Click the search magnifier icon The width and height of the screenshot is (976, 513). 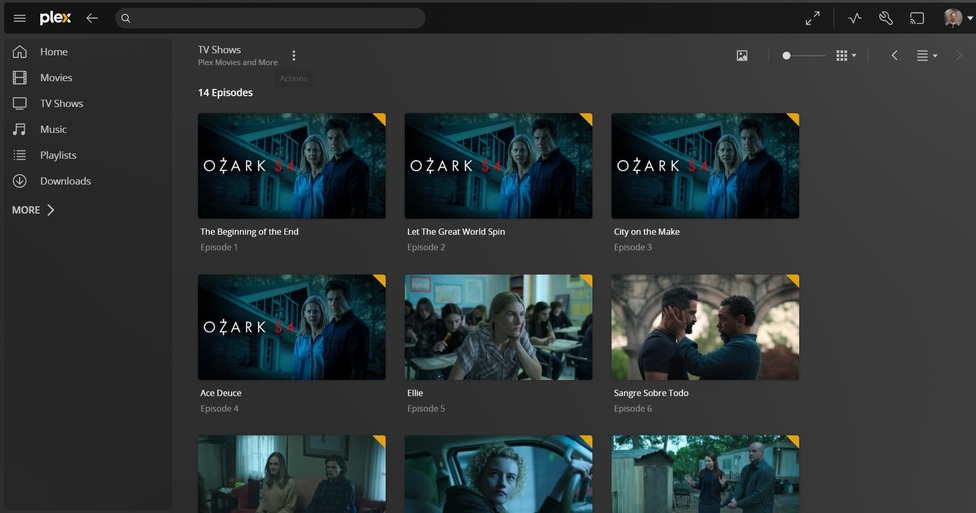tap(126, 18)
